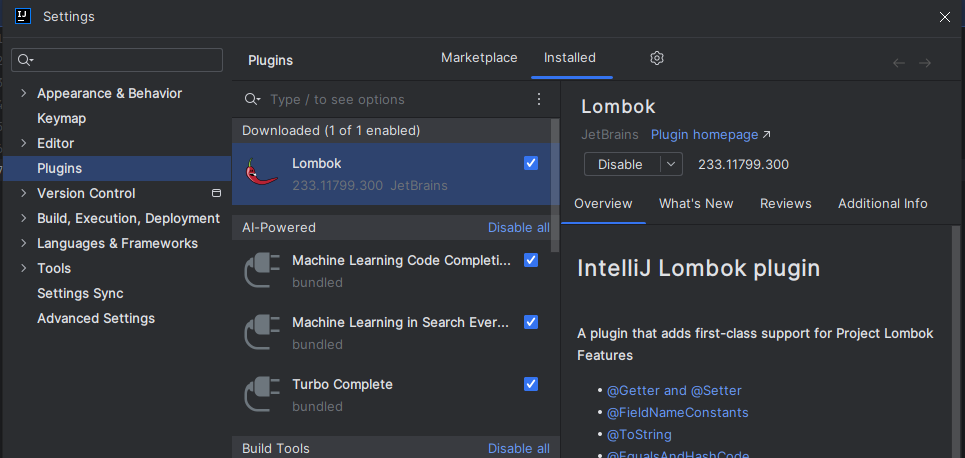Open the @FieldNameConstants link
Image resolution: width=965 pixels, height=458 pixels.
[x=678, y=412]
